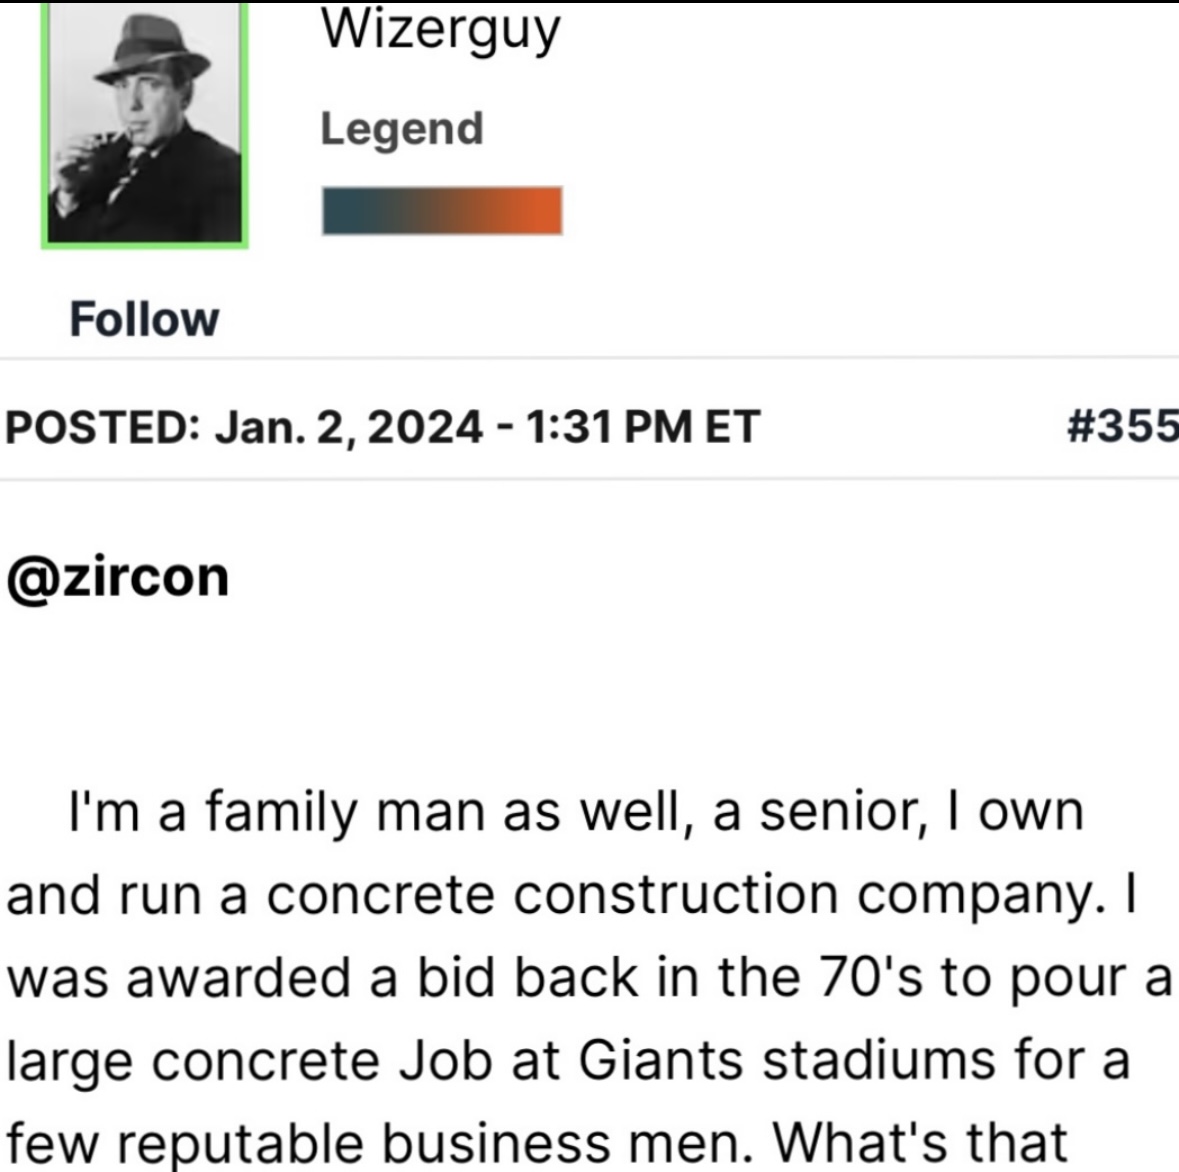The width and height of the screenshot is (1179, 1172).
Task: Click the @zircon mention
Action: (x=118, y=577)
